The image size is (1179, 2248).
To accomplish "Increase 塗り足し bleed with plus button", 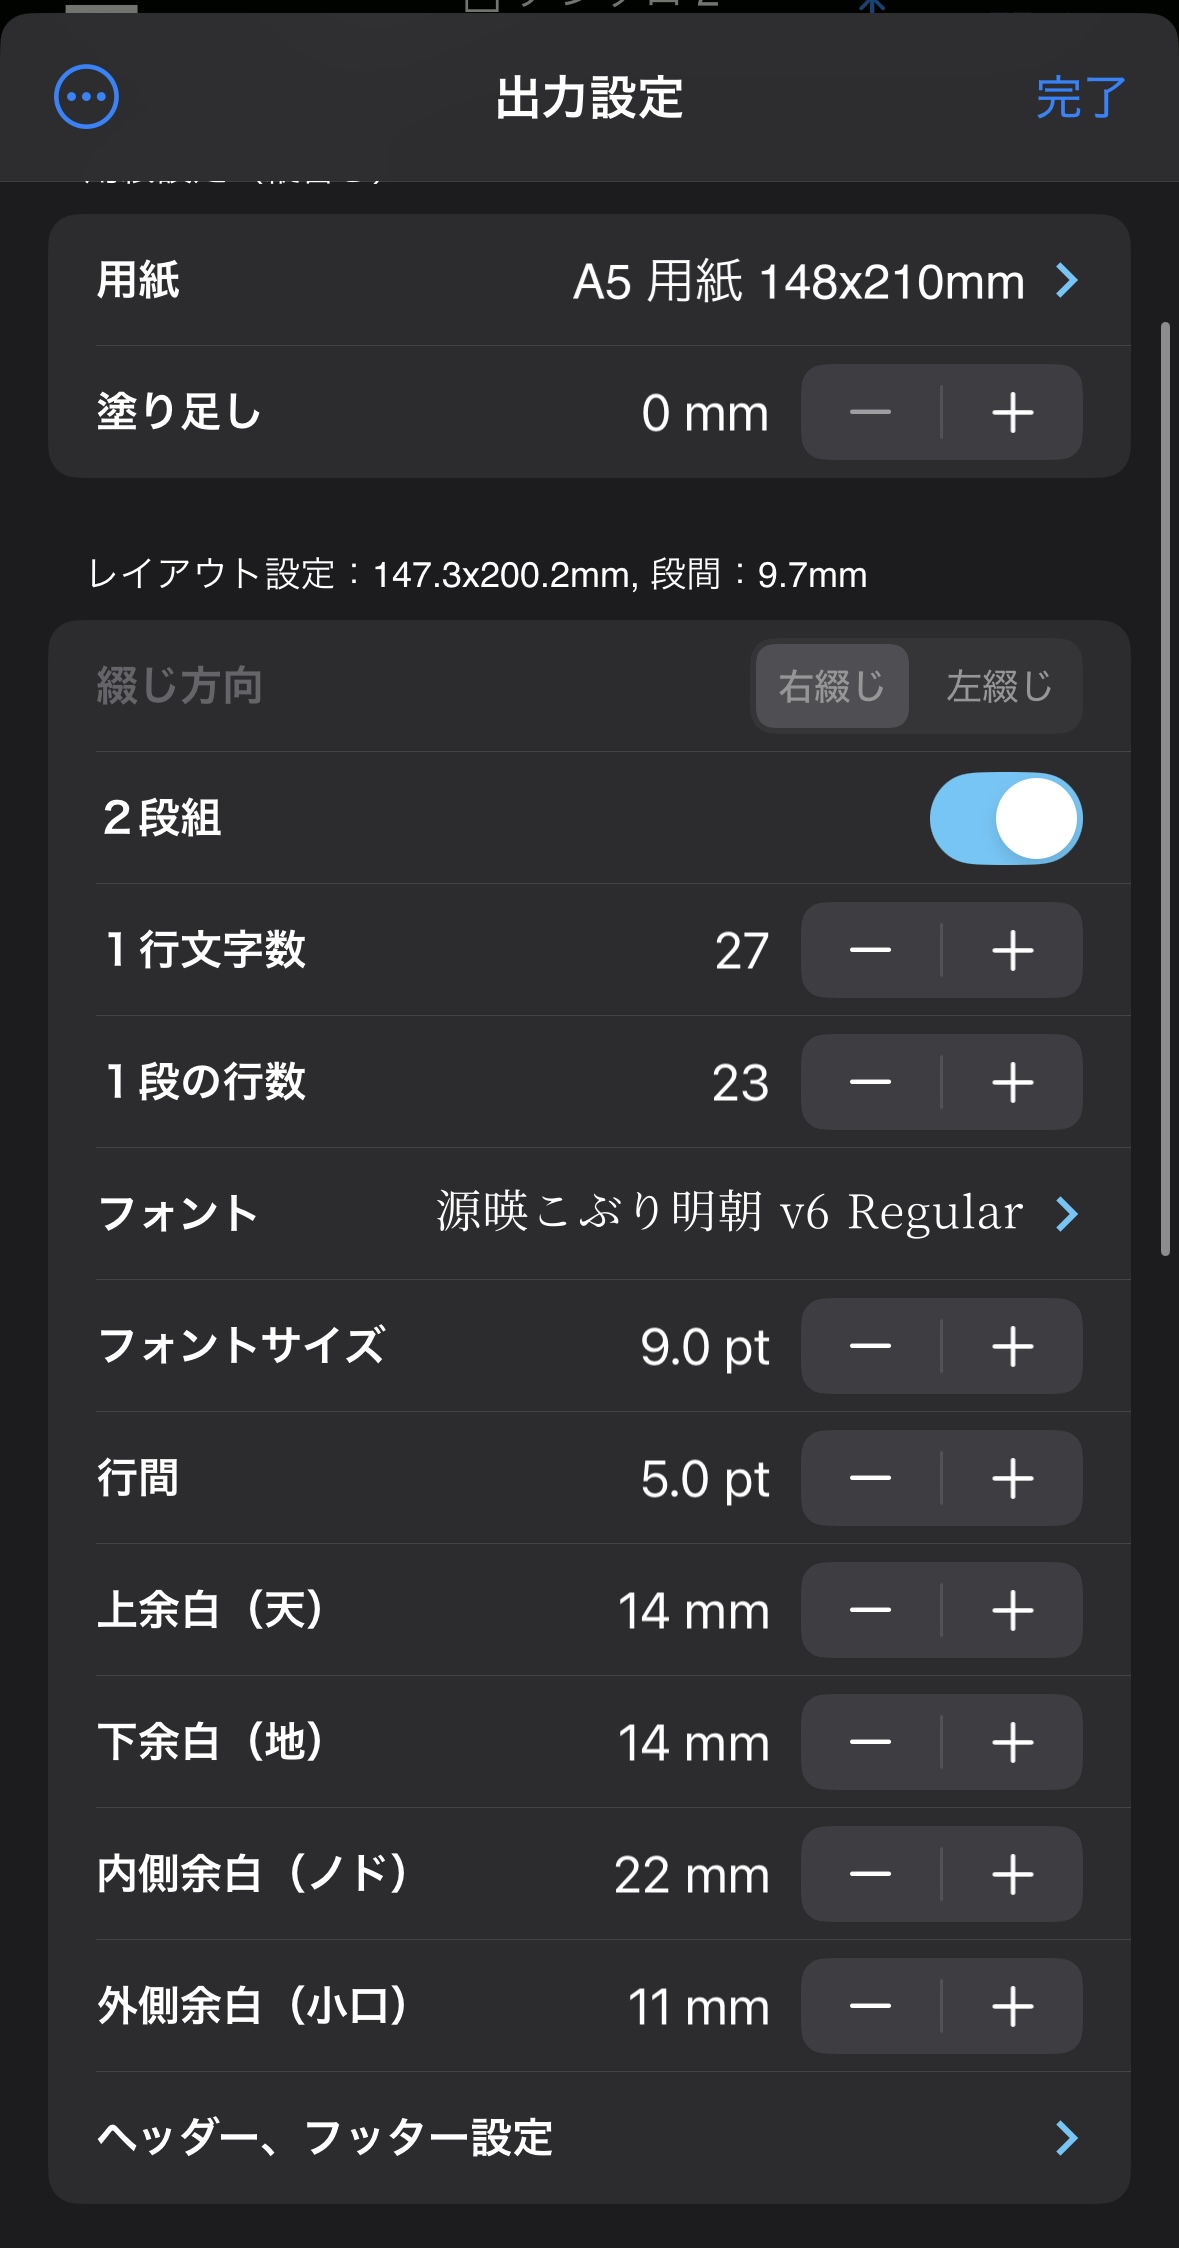I will (x=1012, y=412).
